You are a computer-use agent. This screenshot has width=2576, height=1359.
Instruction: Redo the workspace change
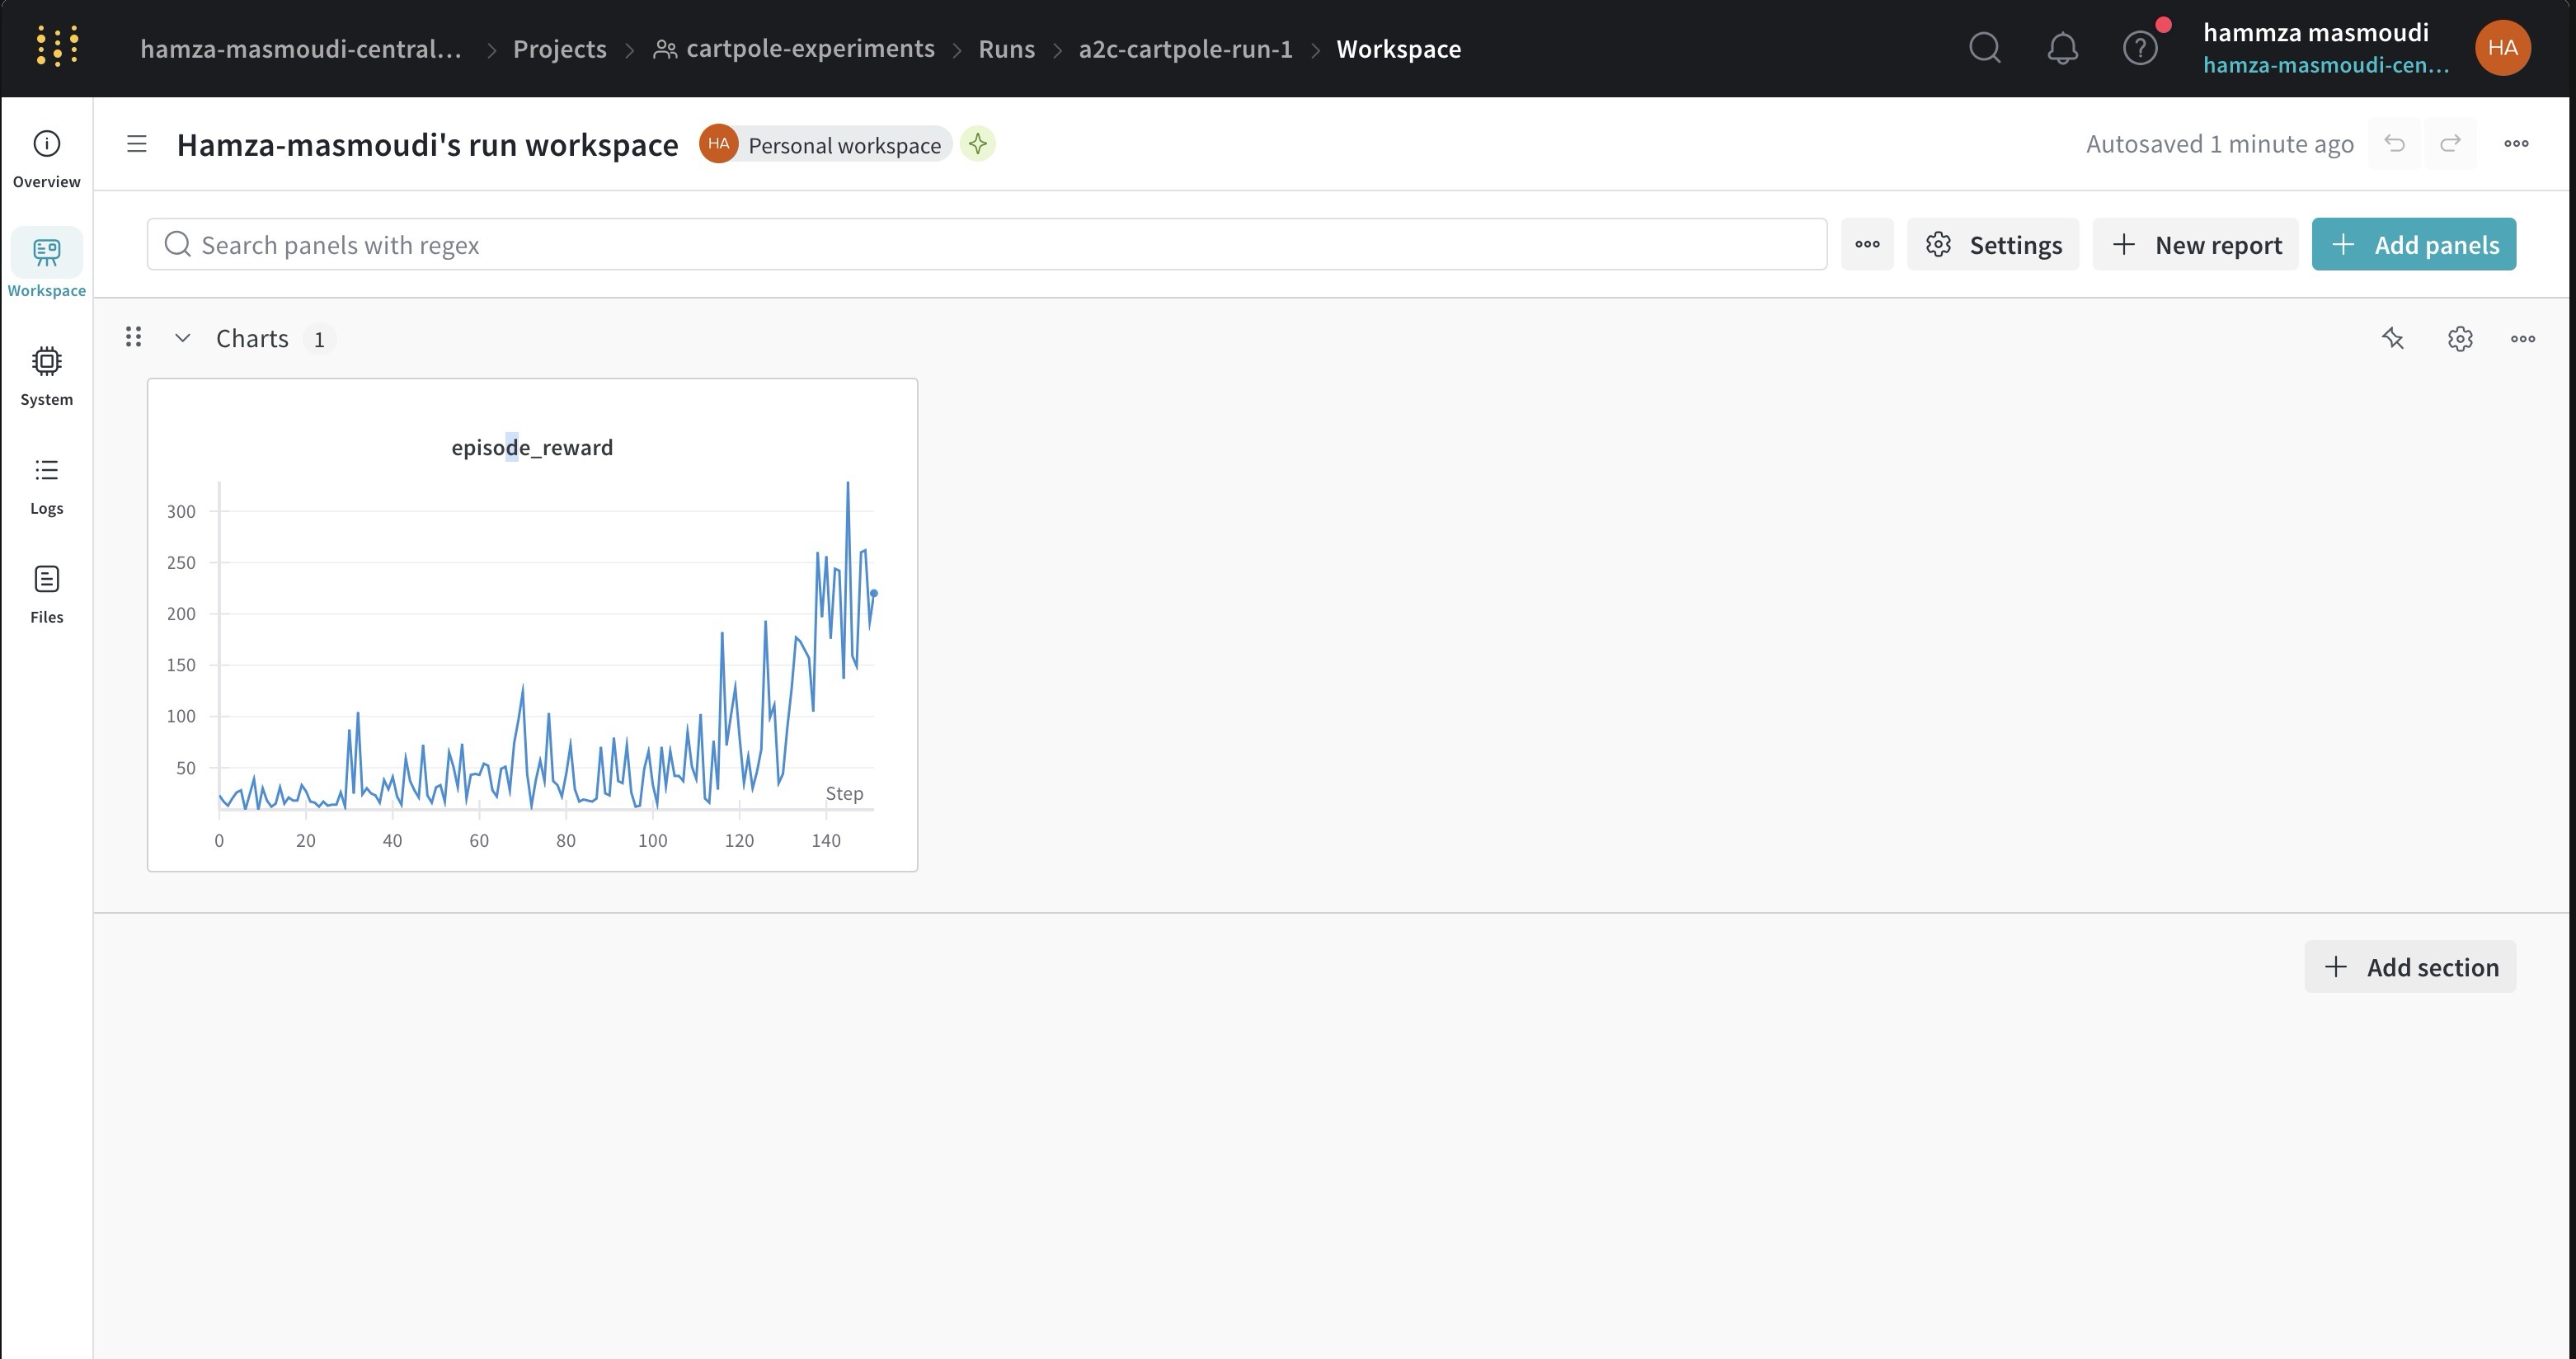2450,144
